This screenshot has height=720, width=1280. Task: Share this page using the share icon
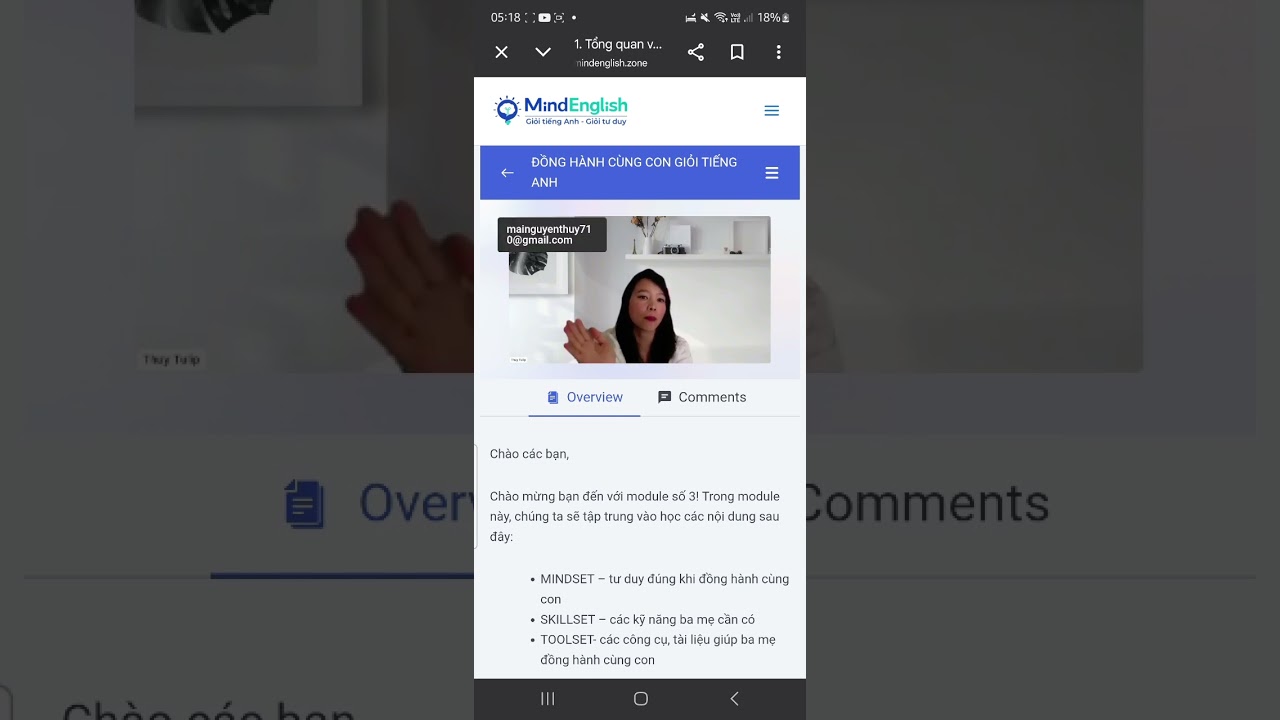696,52
